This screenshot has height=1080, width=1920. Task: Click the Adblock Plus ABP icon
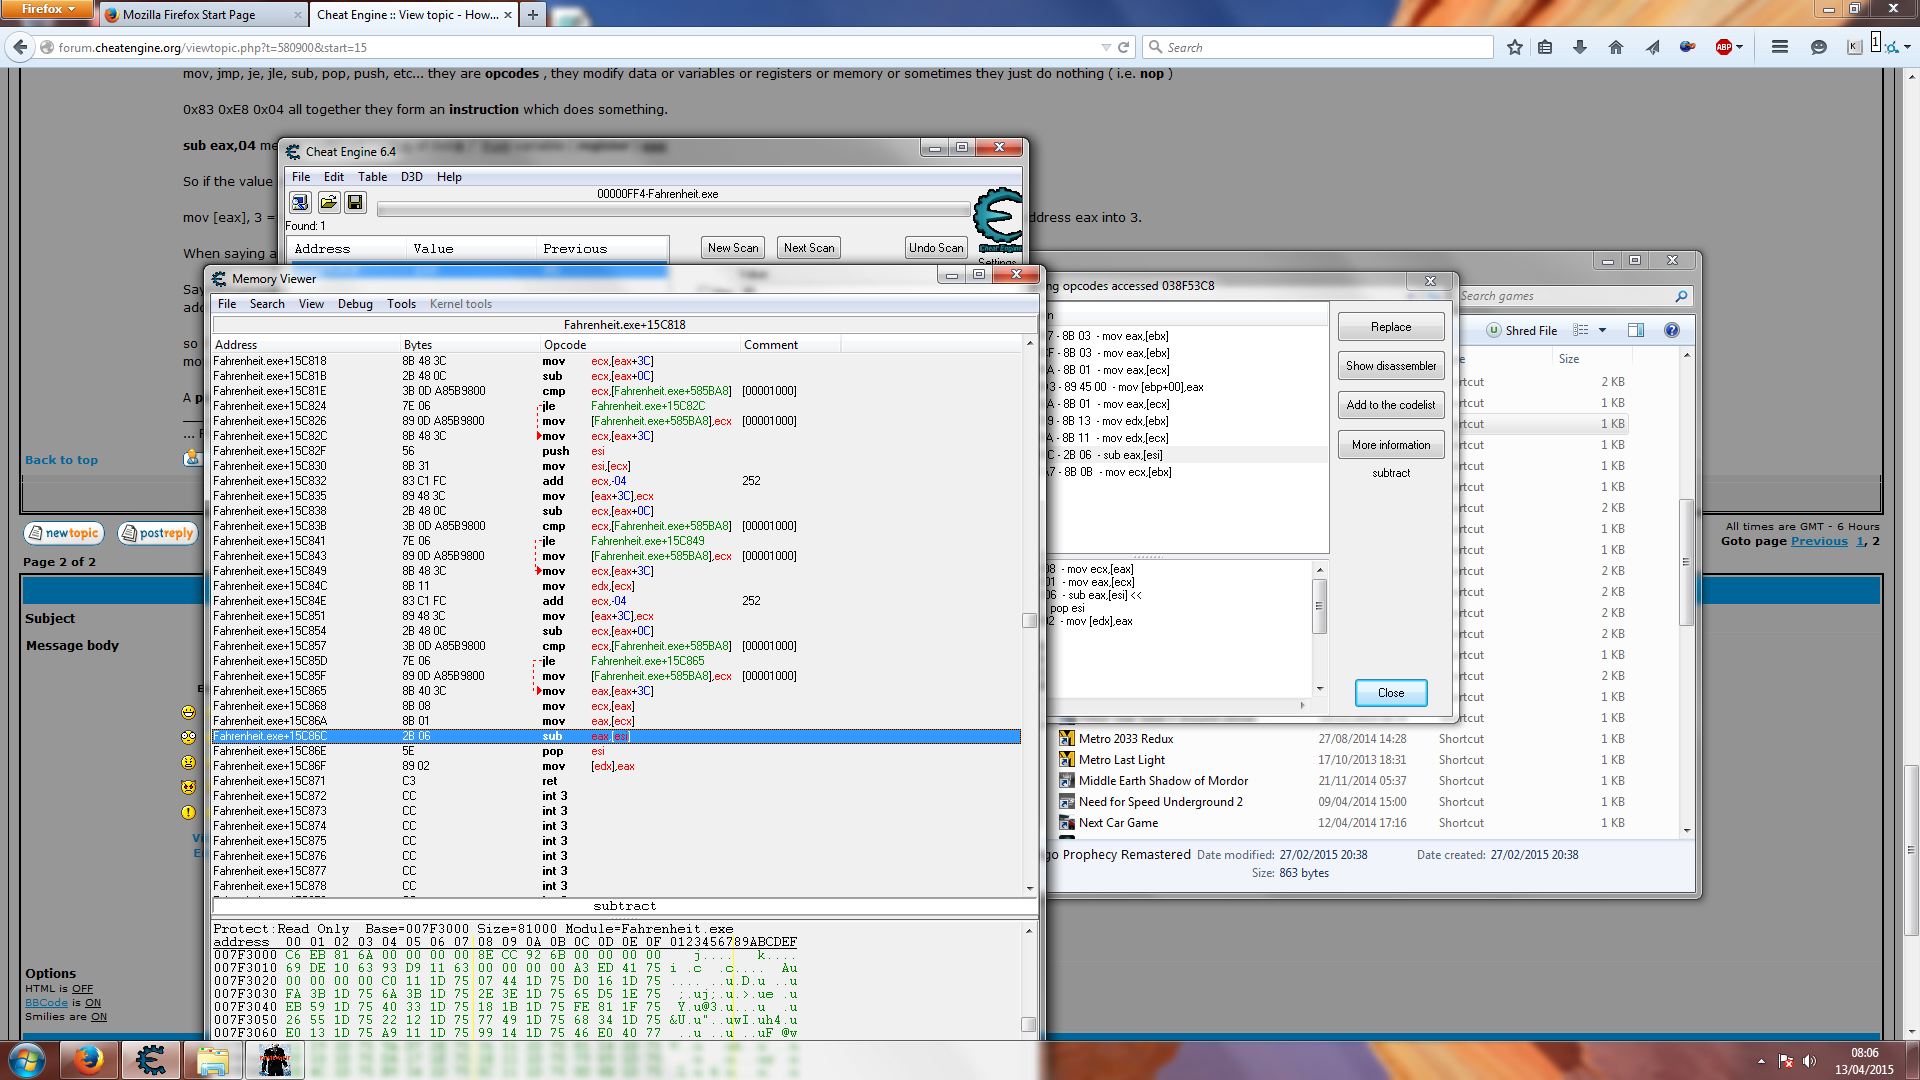(1723, 47)
